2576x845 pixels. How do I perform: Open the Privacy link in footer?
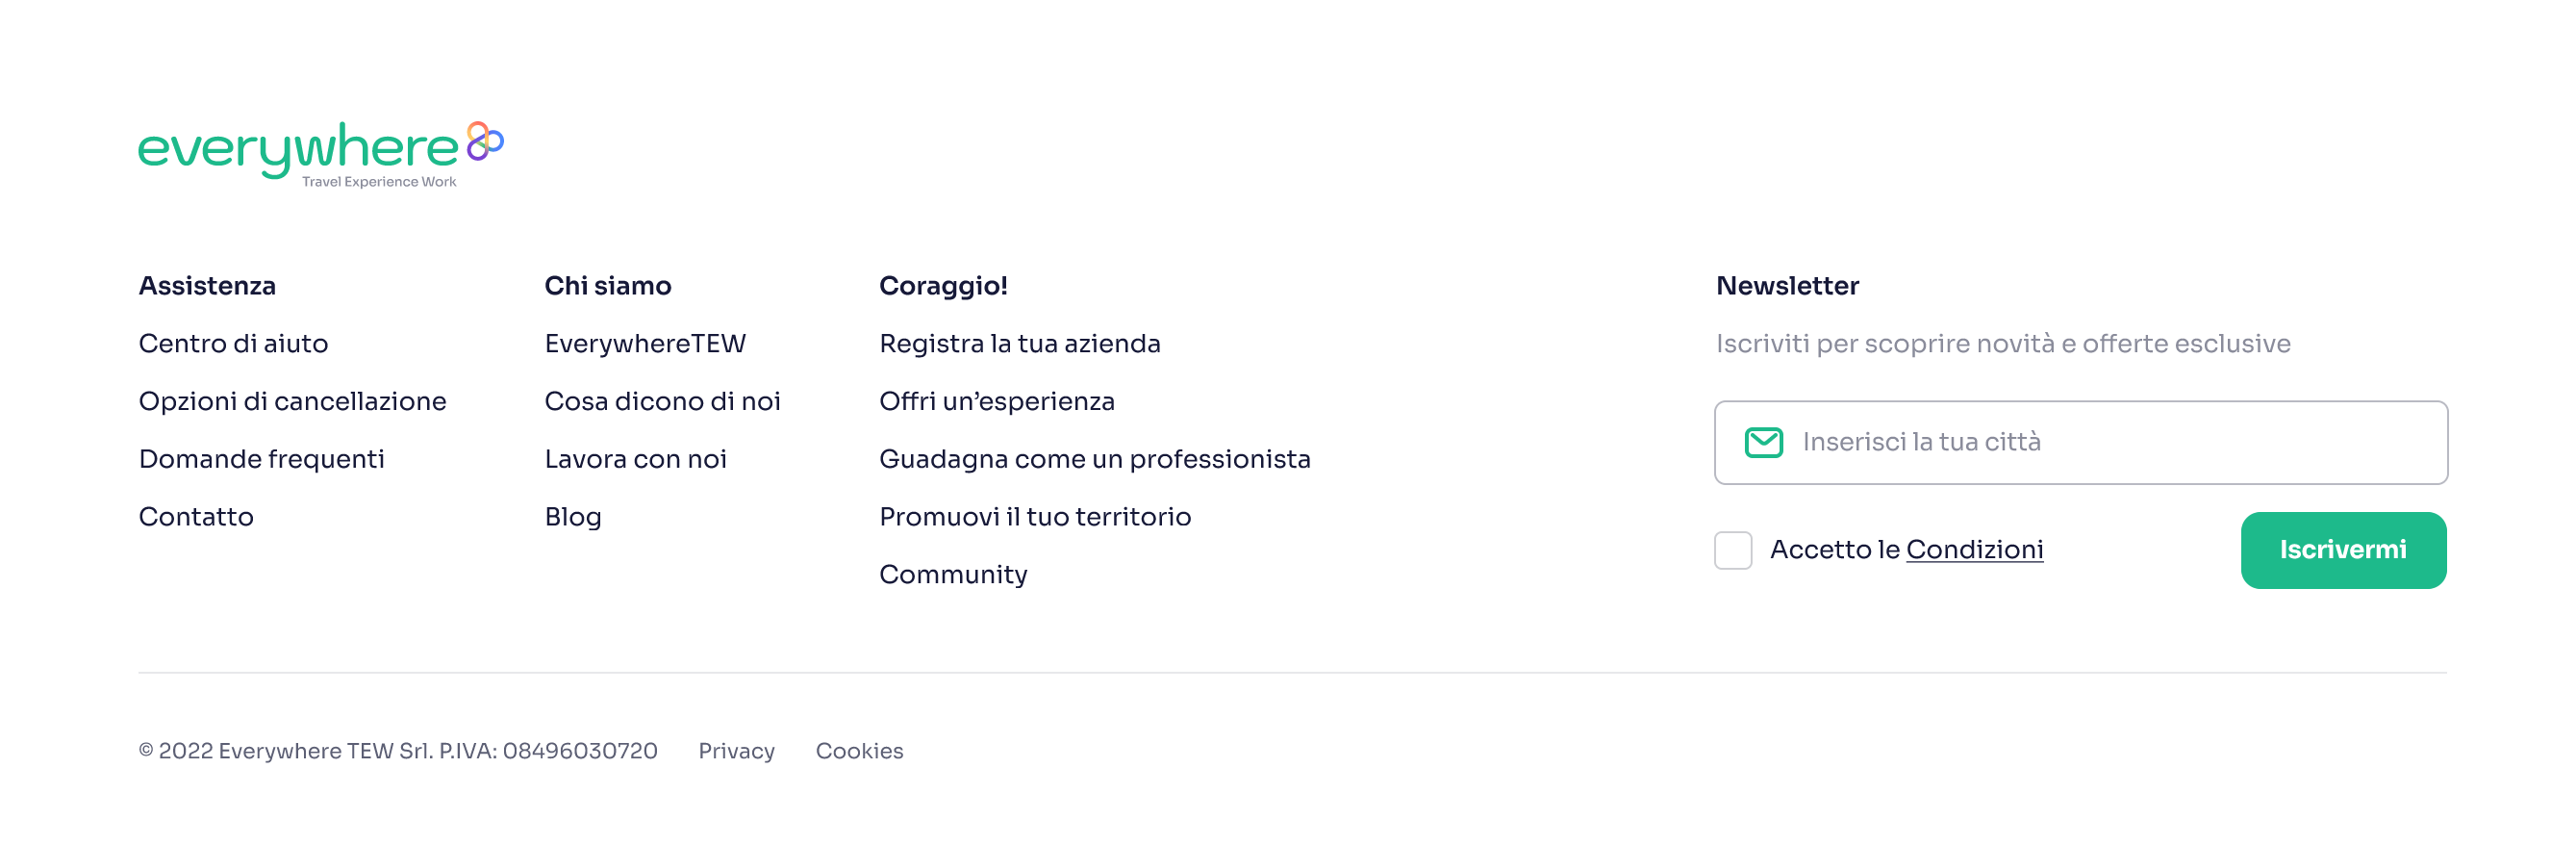[736, 751]
